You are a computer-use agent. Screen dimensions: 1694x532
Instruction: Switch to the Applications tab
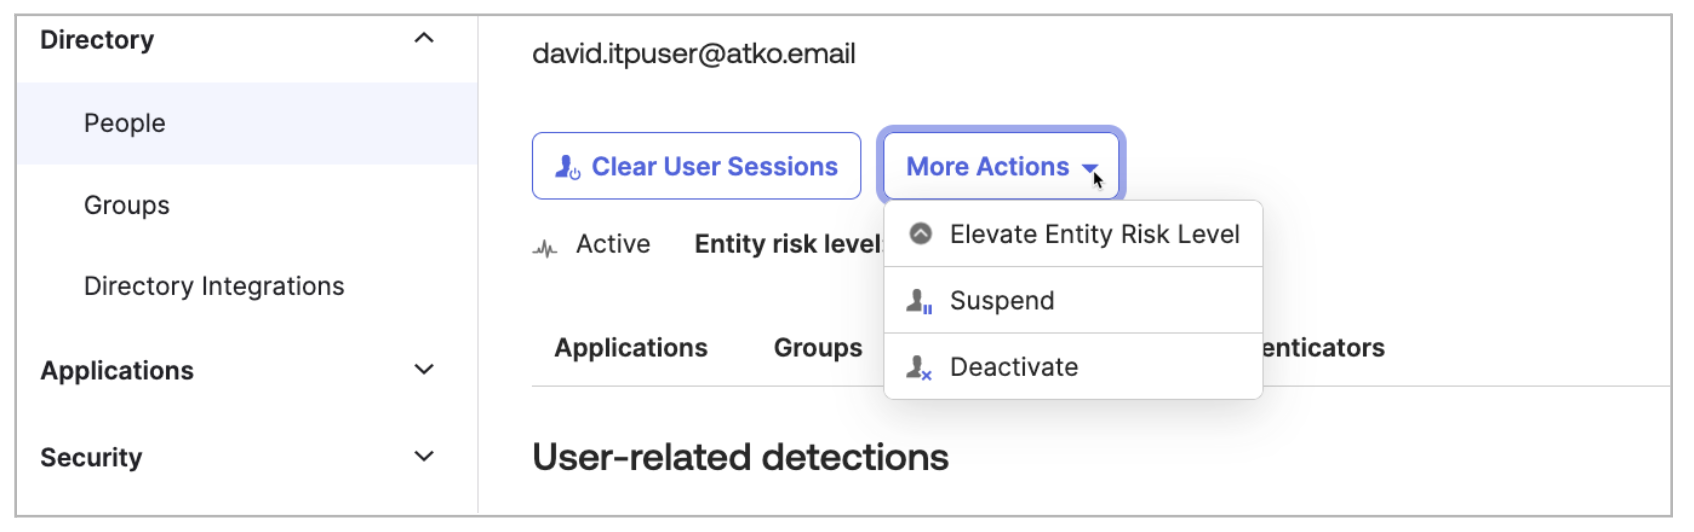pyautogui.click(x=631, y=348)
